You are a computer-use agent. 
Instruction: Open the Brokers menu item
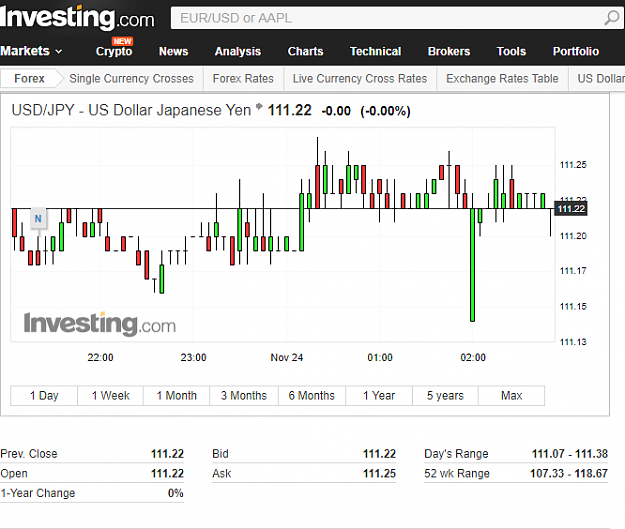[x=449, y=51]
